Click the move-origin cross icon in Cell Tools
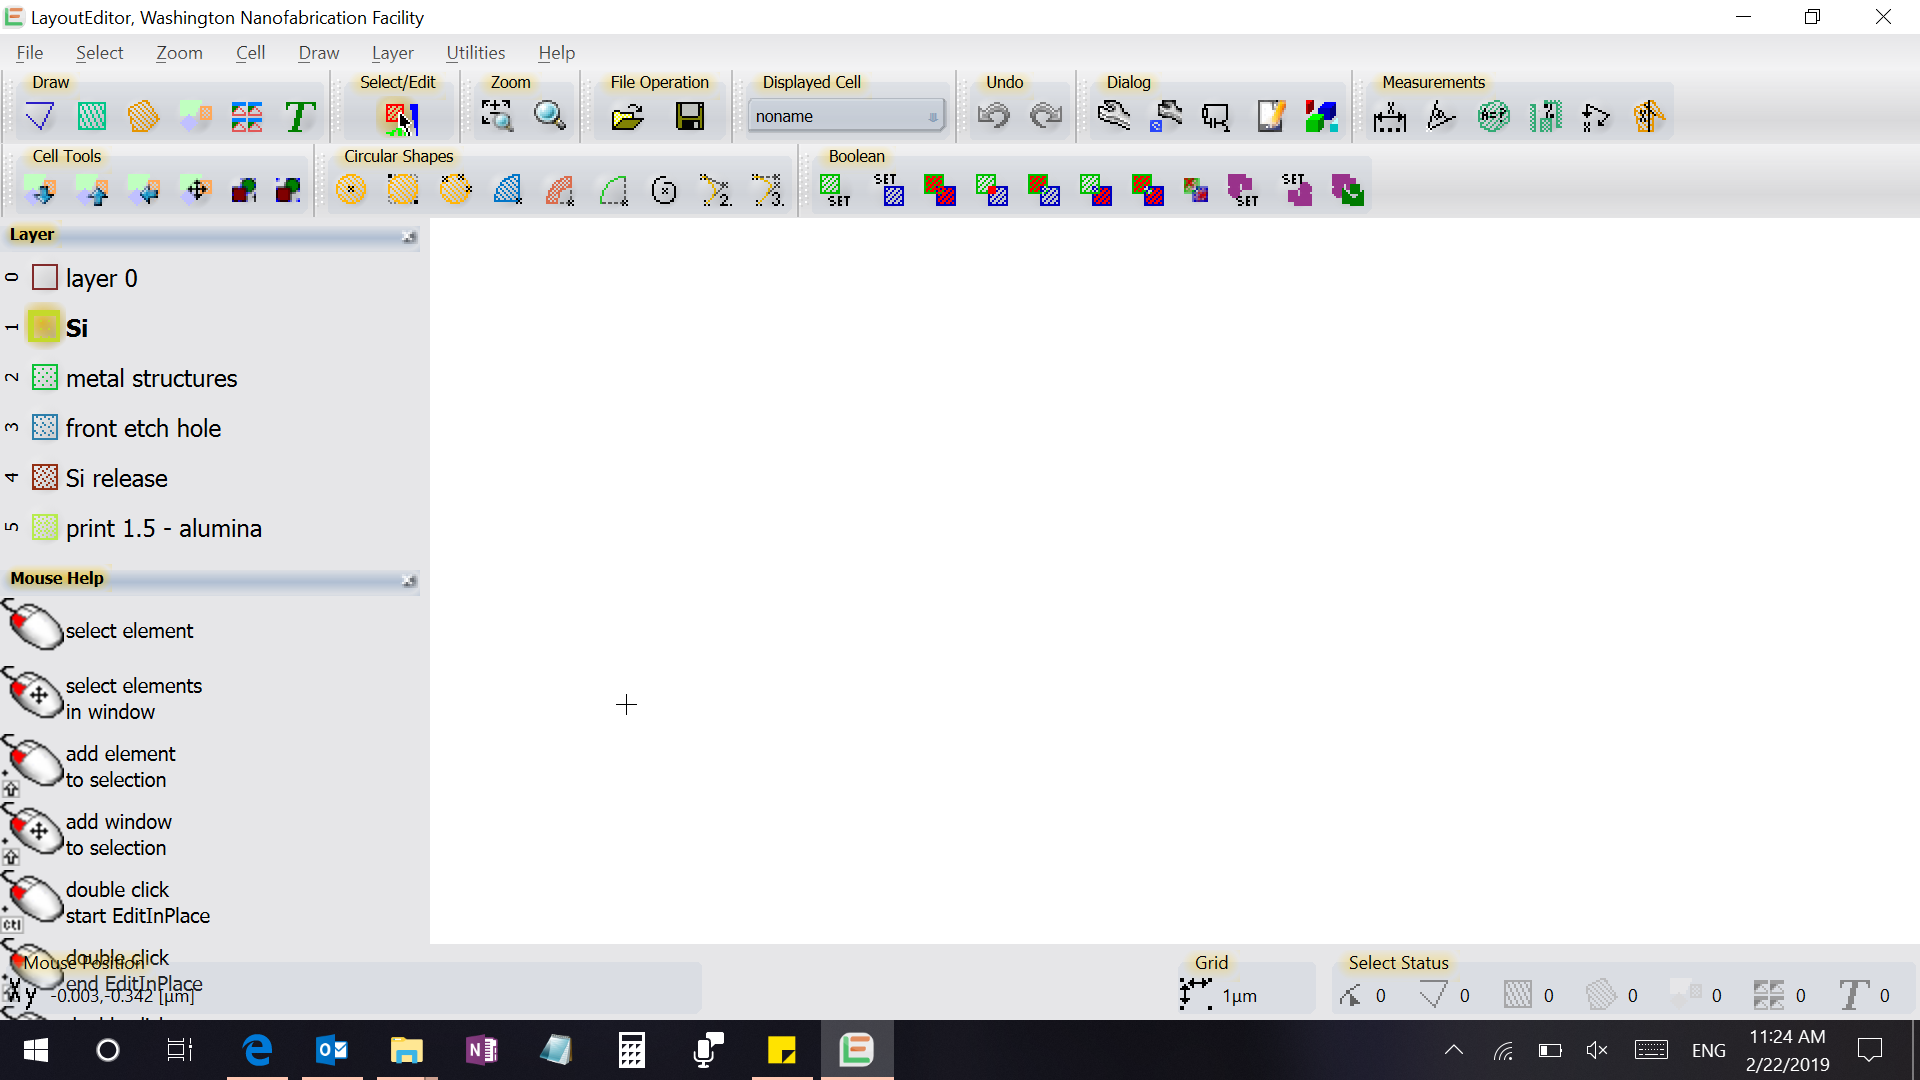Image resolution: width=1920 pixels, height=1080 pixels. click(x=196, y=190)
